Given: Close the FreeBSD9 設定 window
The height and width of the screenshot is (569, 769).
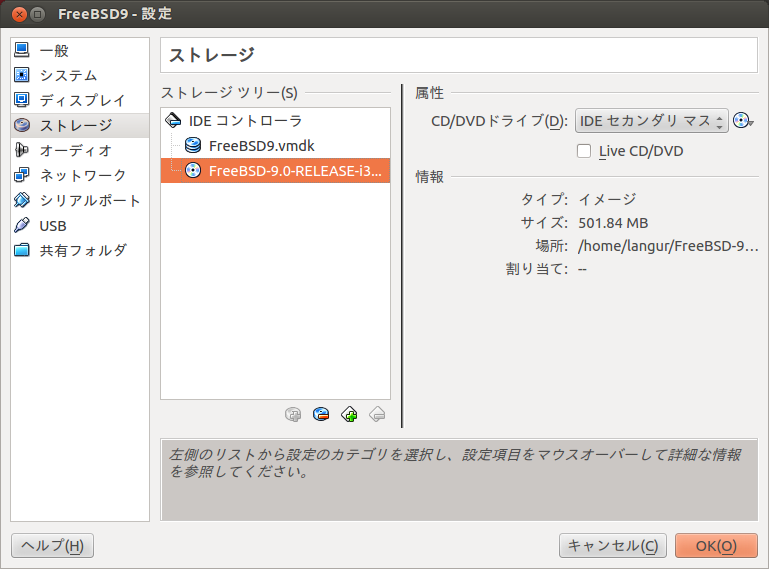Looking at the screenshot, I should pos(19,14).
